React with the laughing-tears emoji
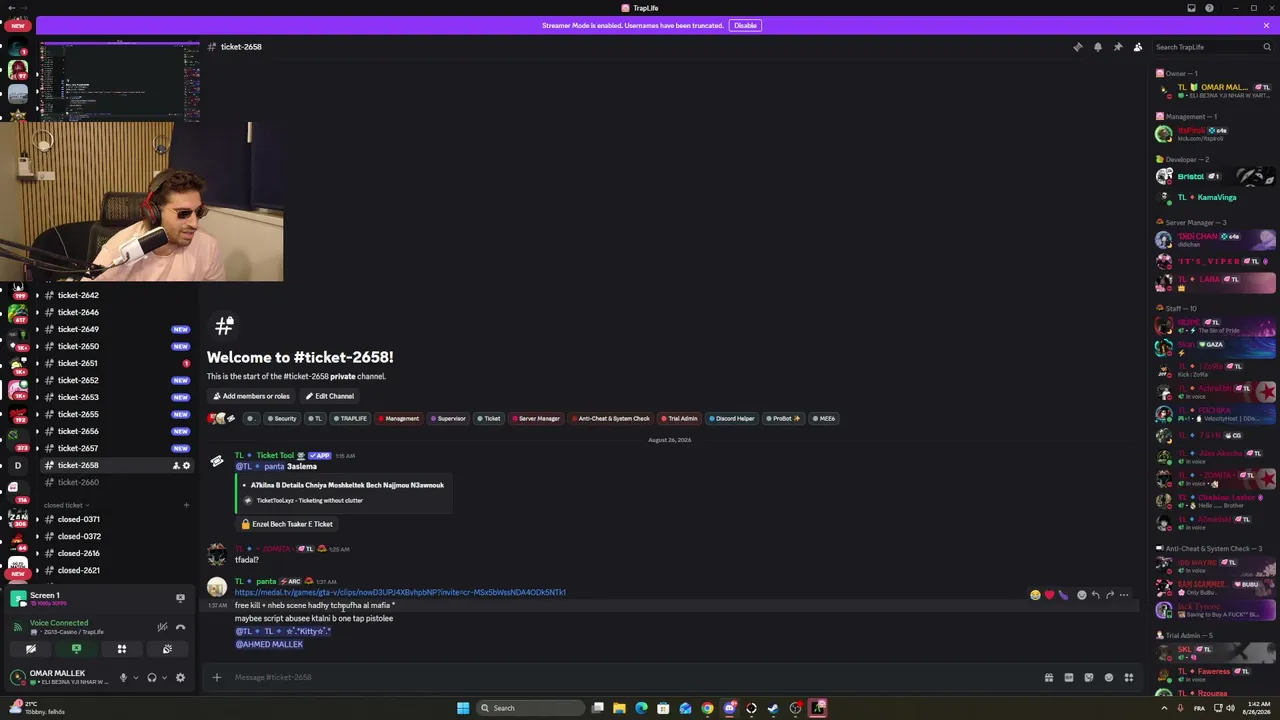The image size is (1280, 720). click(x=1035, y=595)
